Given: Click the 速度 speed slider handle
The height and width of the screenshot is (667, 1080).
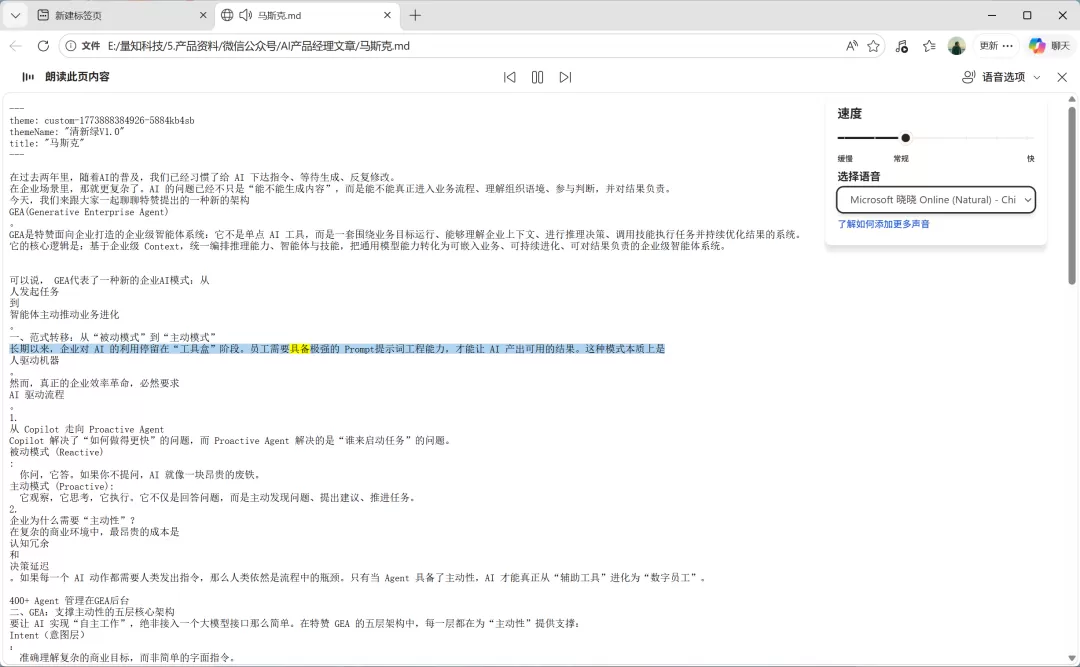Looking at the screenshot, I should coord(906,138).
